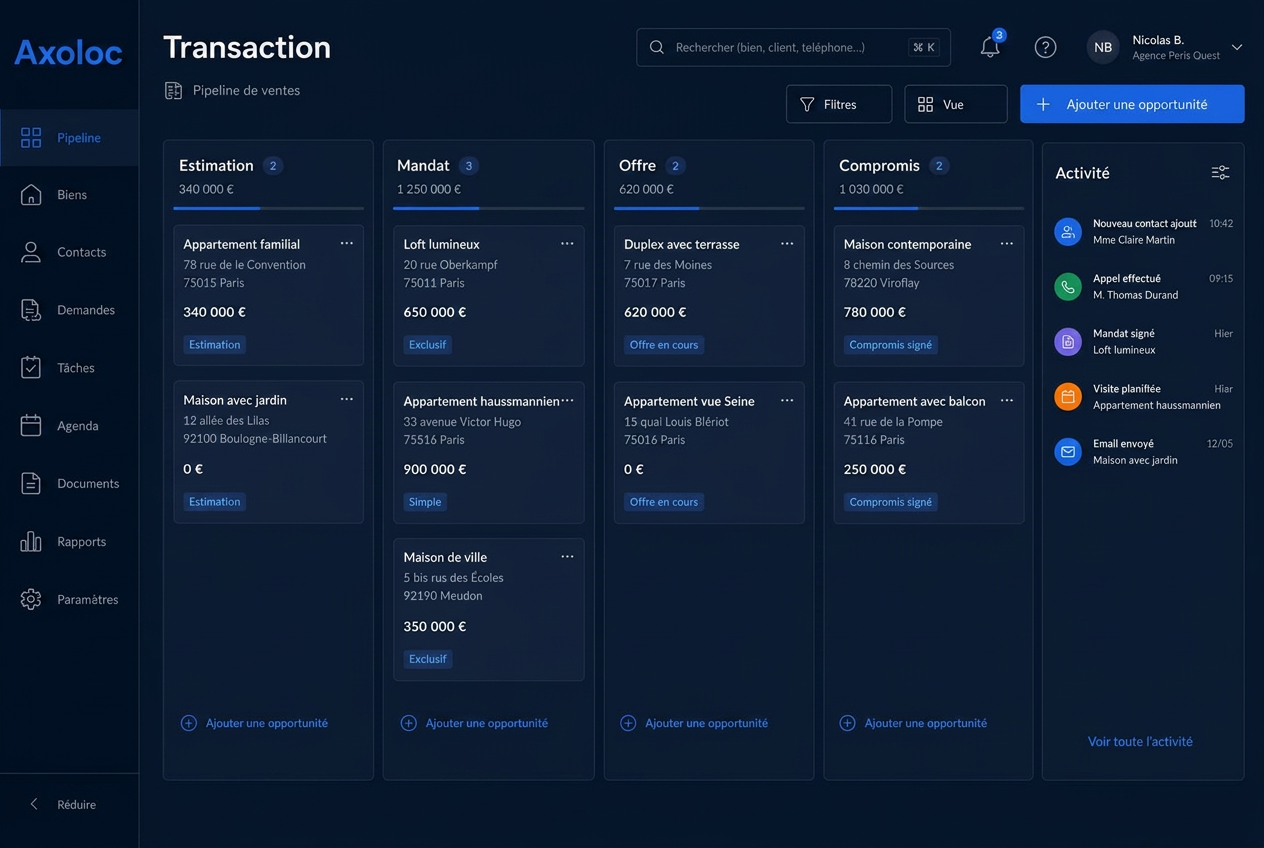The width and height of the screenshot is (1264, 848).
Task: Add an opportunity in the Offre column
Action: (694, 723)
